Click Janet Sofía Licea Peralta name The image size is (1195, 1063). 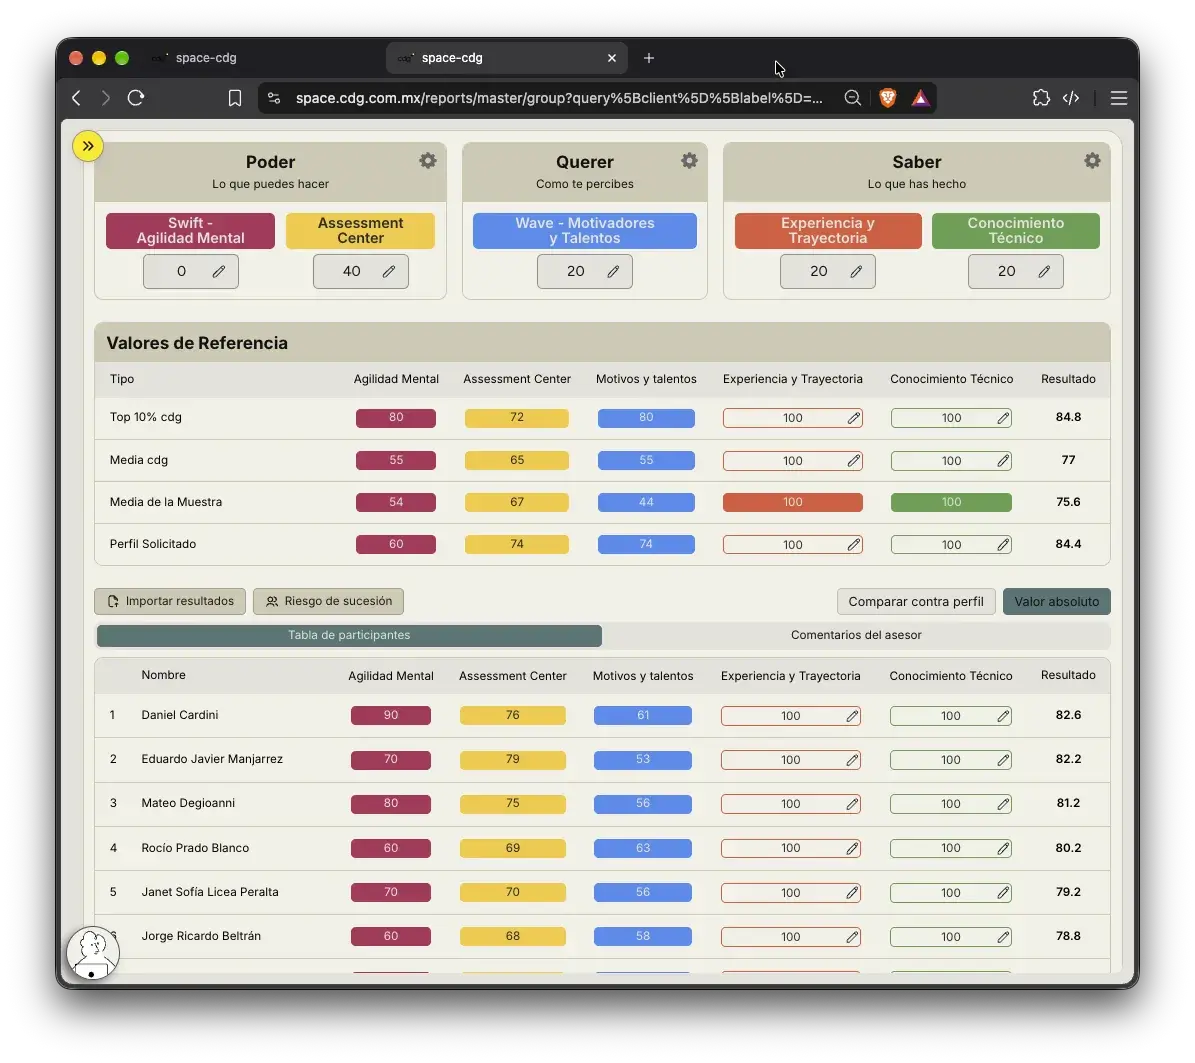[210, 892]
